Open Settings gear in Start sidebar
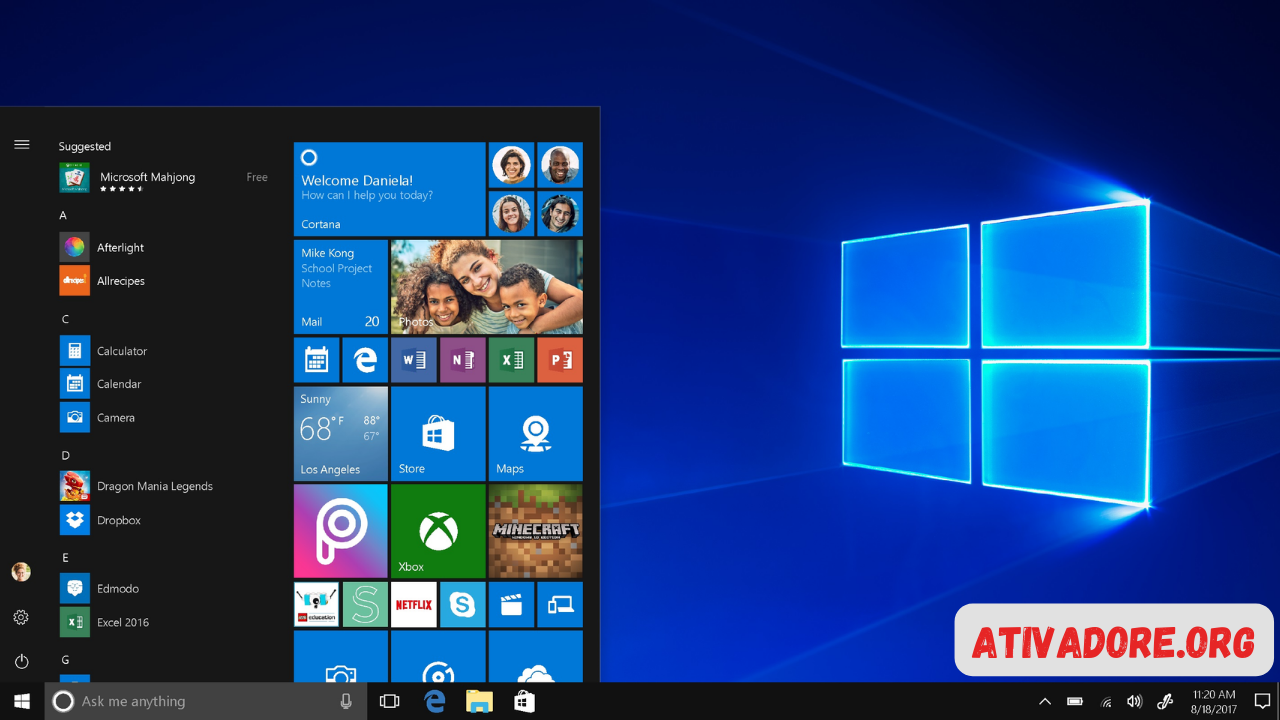Image resolution: width=1280 pixels, height=720 pixels. [21, 618]
